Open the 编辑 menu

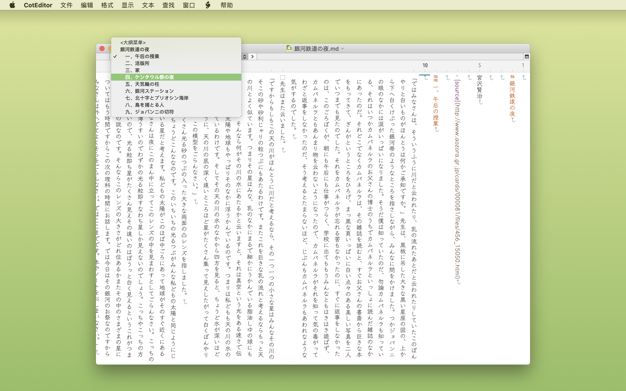pos(87,5)
